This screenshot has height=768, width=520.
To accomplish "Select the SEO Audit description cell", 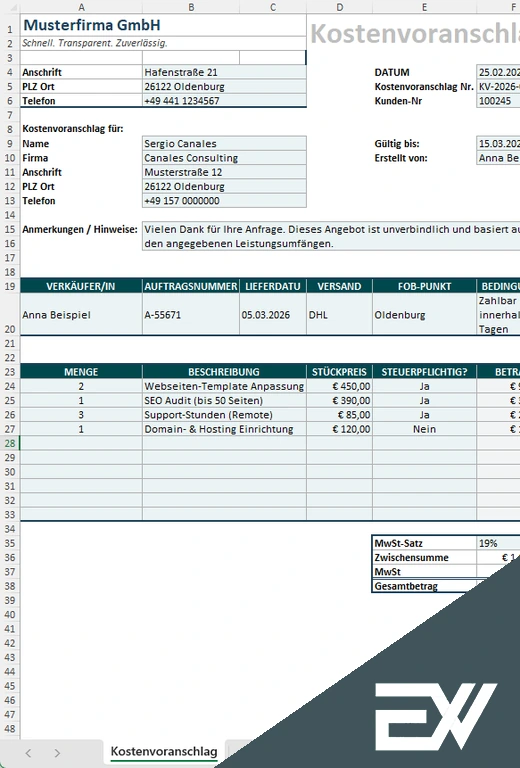I will click(x=224, y=401).
